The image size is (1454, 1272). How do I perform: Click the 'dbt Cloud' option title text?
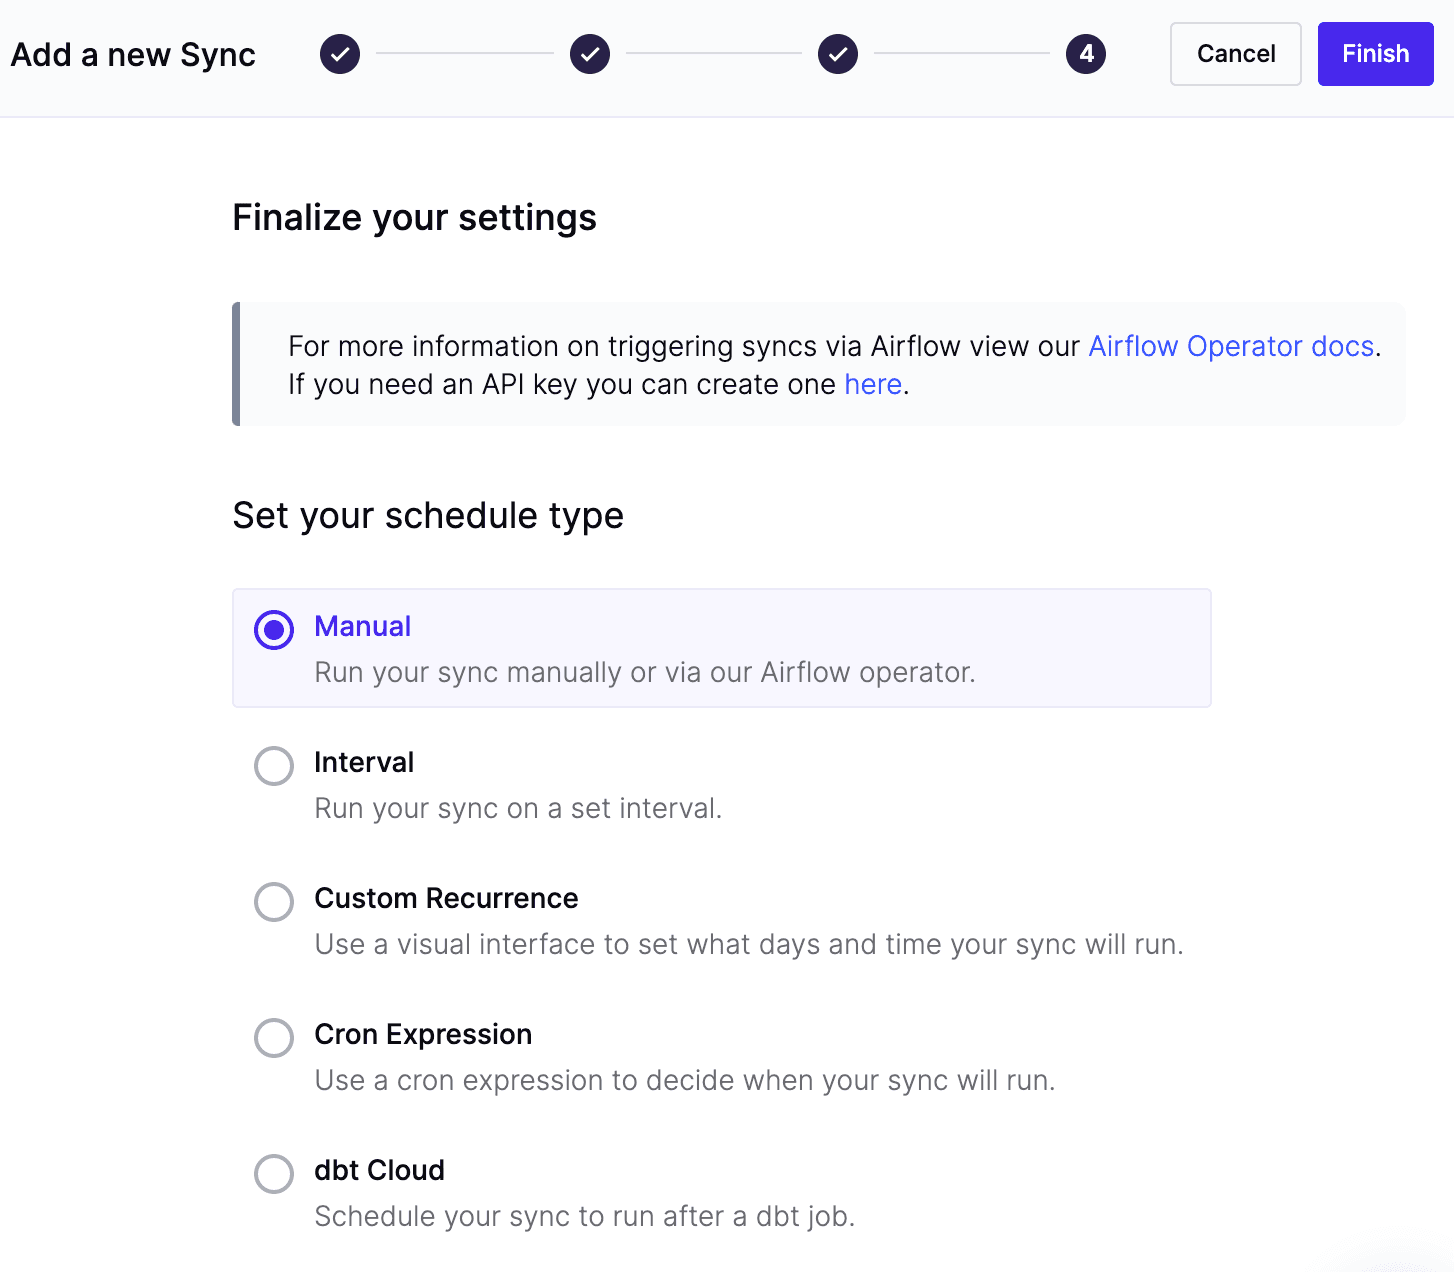(x=379, y=1170)
